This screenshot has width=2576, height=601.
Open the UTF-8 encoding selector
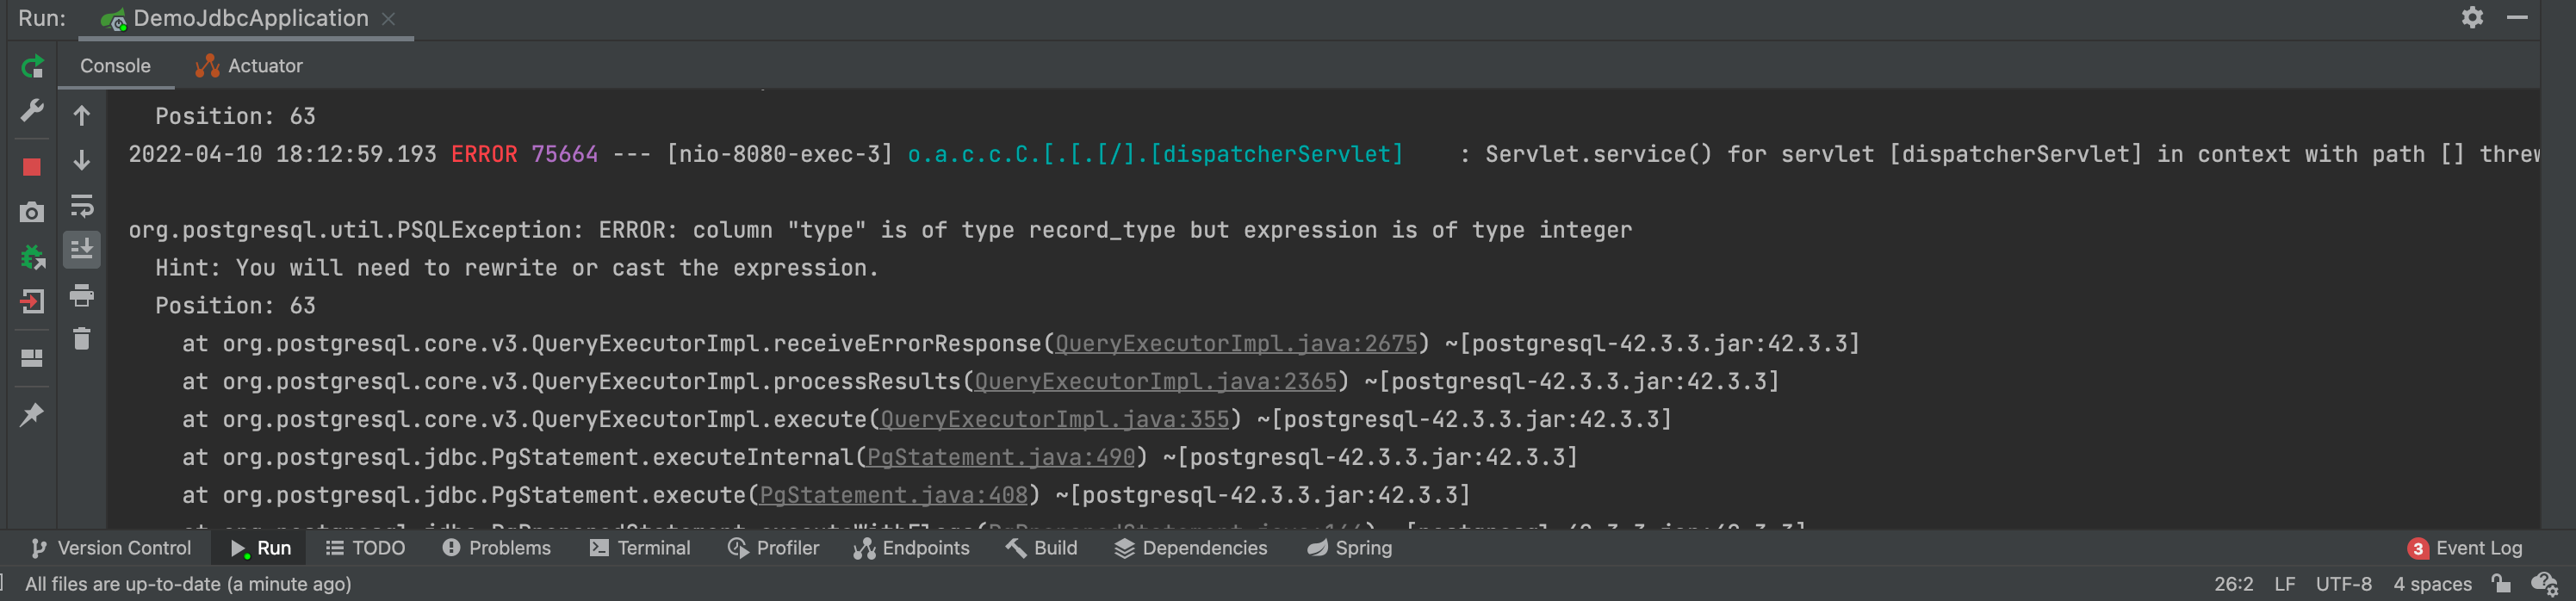tap(2343, 584)
